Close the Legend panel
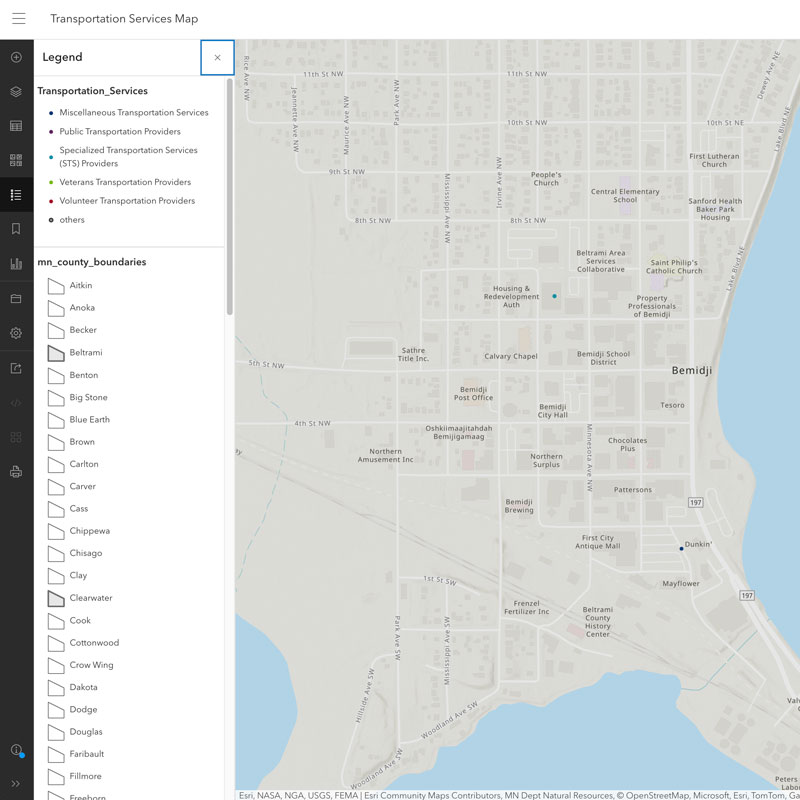 pos(217,57)
